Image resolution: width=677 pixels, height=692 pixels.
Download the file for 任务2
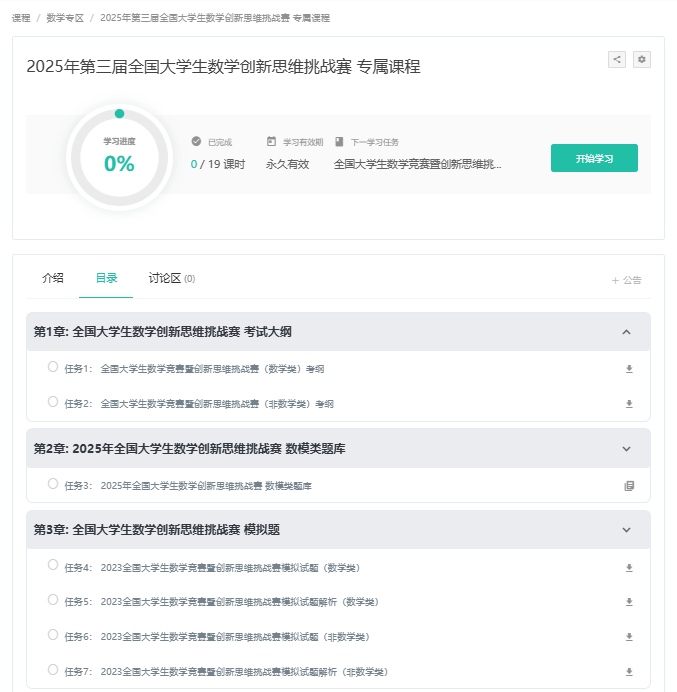[629, 404]
